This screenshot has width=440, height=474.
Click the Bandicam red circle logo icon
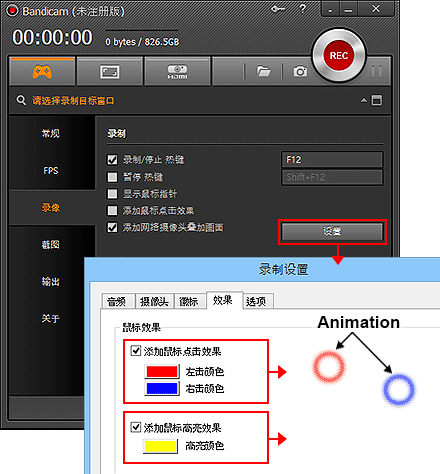tap(12, 11)
